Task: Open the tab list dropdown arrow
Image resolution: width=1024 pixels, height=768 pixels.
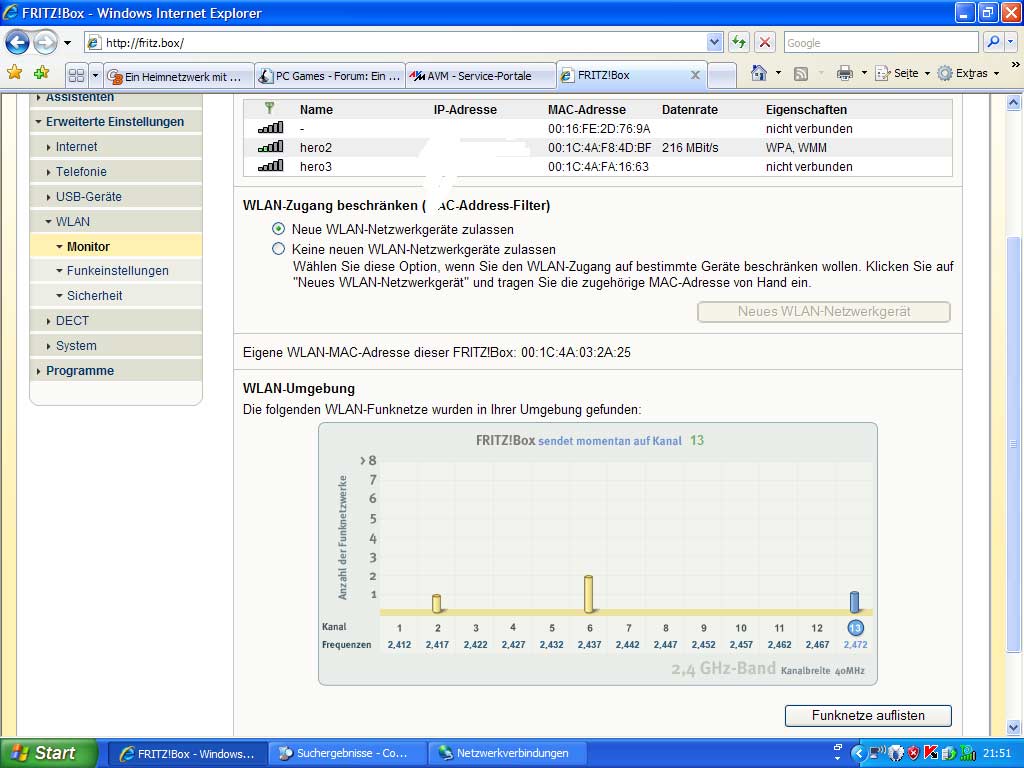Action: click(x=95, y=76)
